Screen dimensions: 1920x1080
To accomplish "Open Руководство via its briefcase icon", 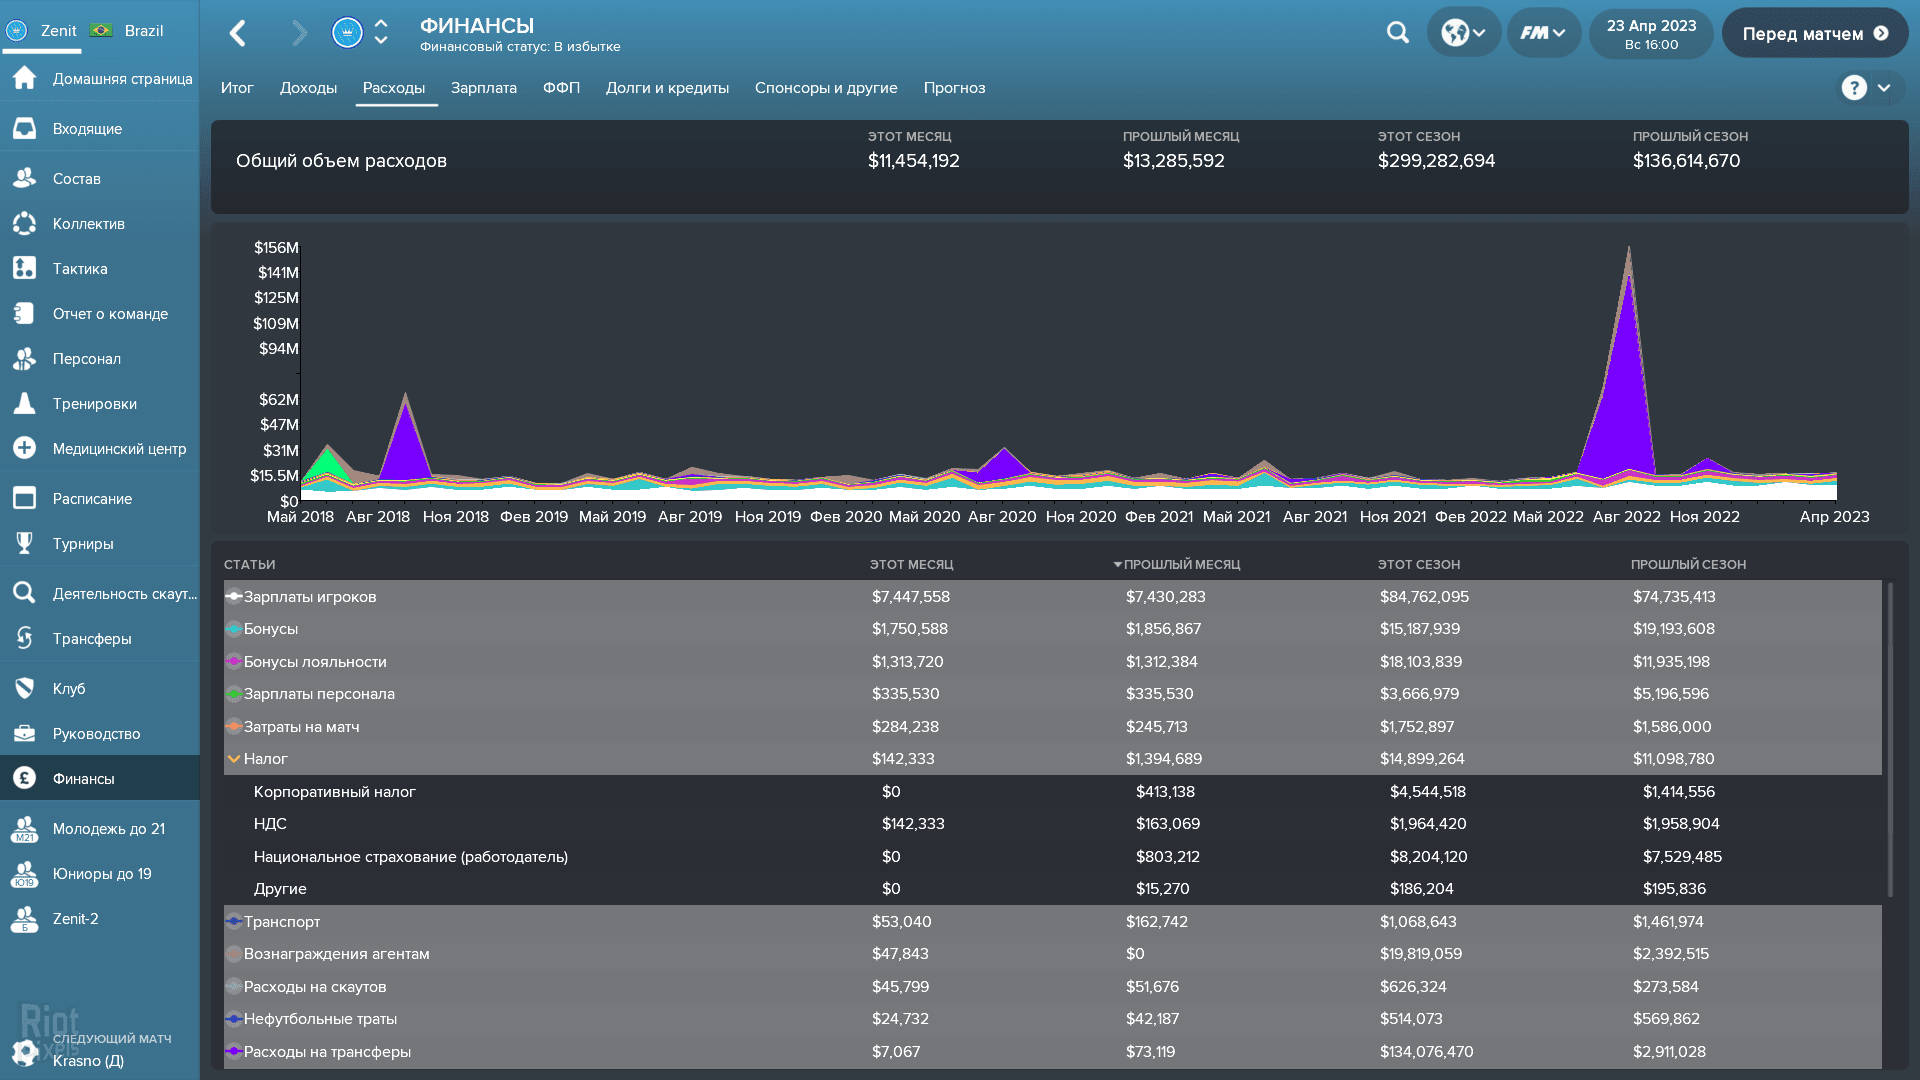I will (24, 733).
